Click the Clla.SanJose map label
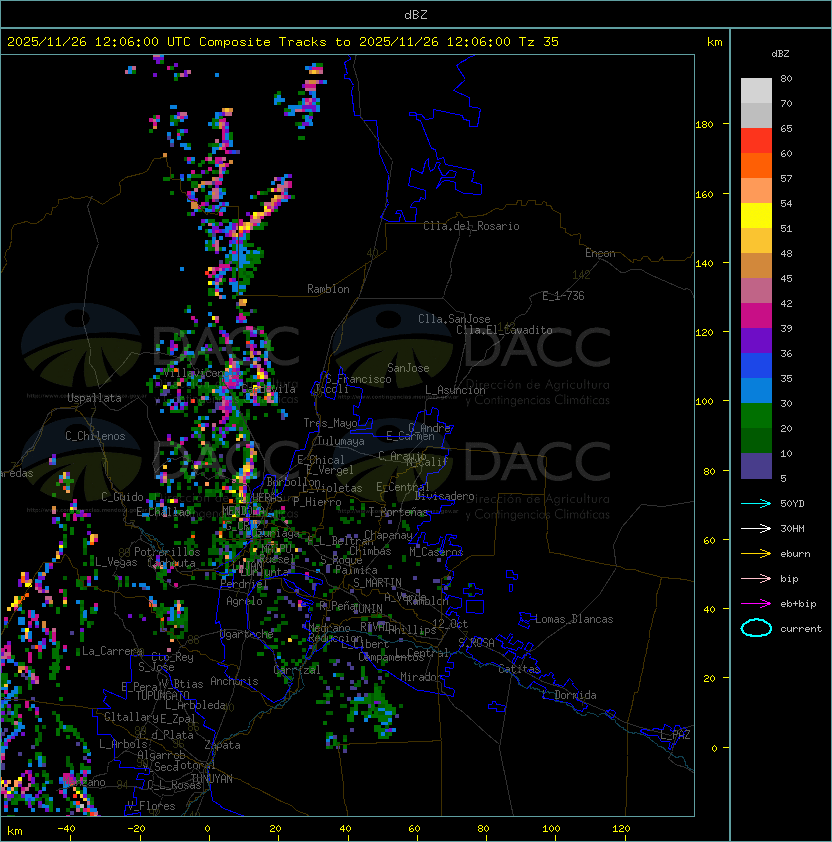The image size is (832, 842). click(454, 319)
